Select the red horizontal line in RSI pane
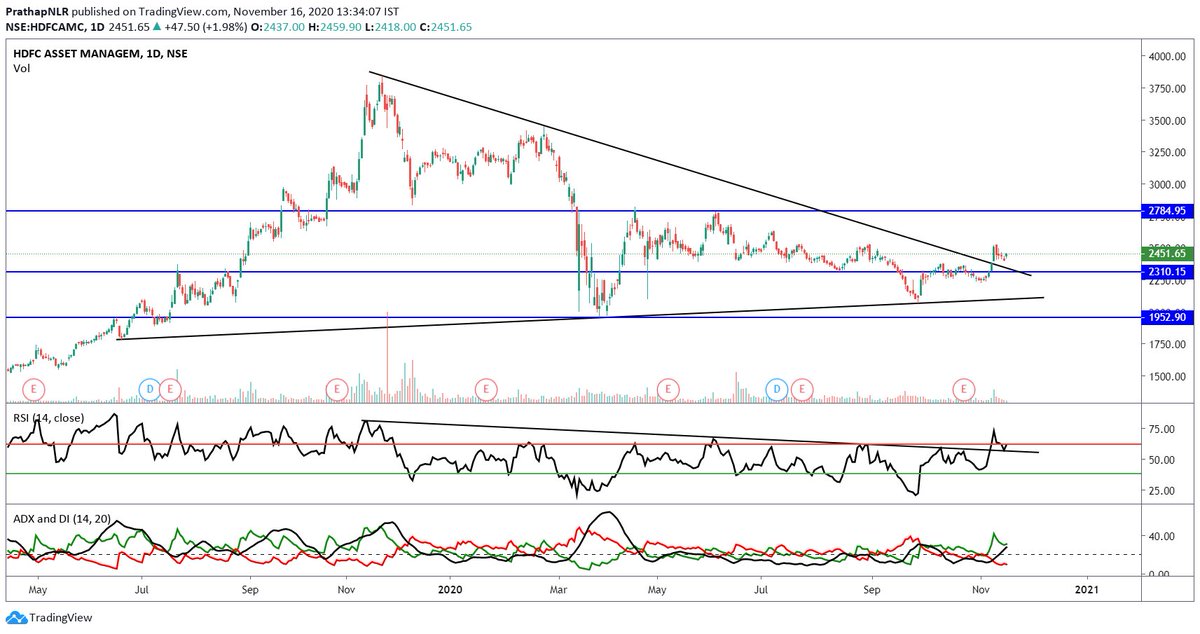This screenshot has height=634, width=1200. (x=573, y=444)
